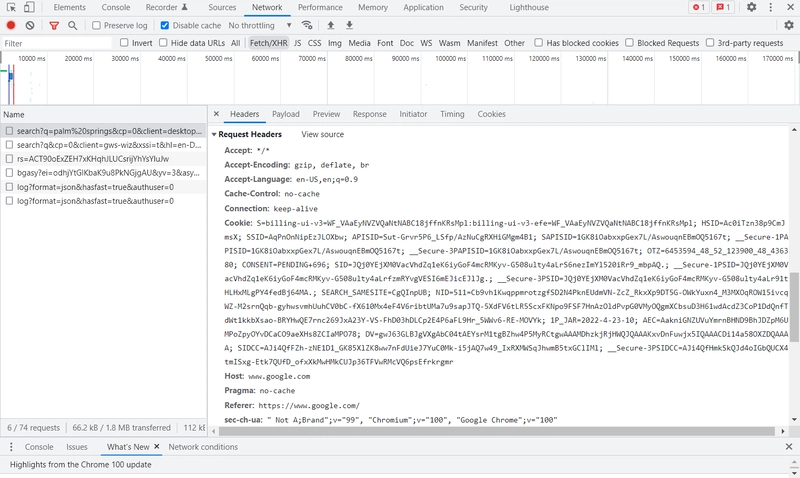The height and width of the screenshot is (478, 800).
Task: View the Timing tab
Action: tap(452, 114)
